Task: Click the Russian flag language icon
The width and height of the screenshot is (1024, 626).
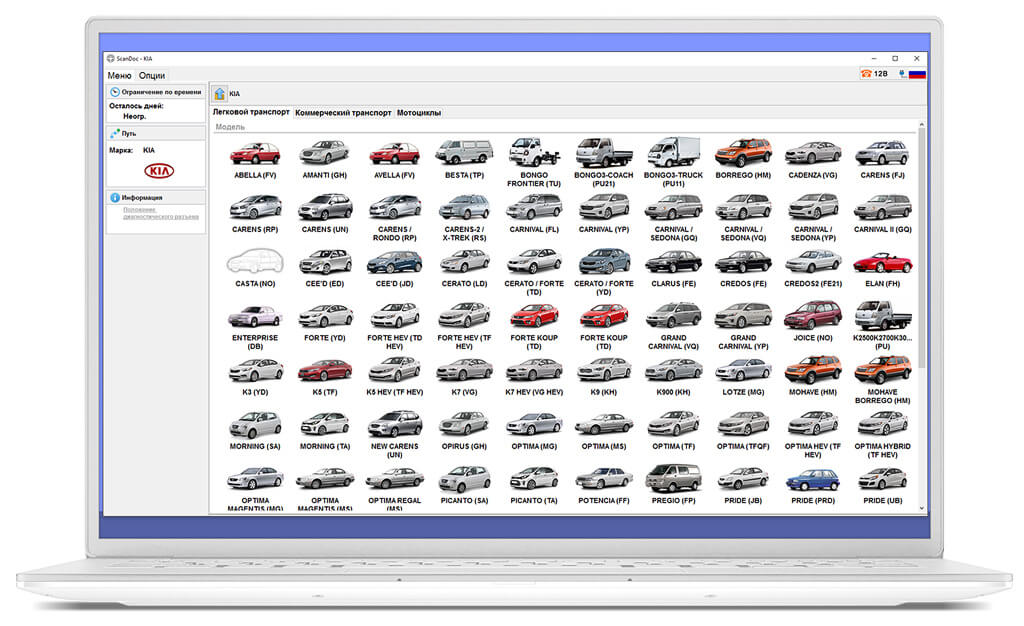Action: pos(917,74)
